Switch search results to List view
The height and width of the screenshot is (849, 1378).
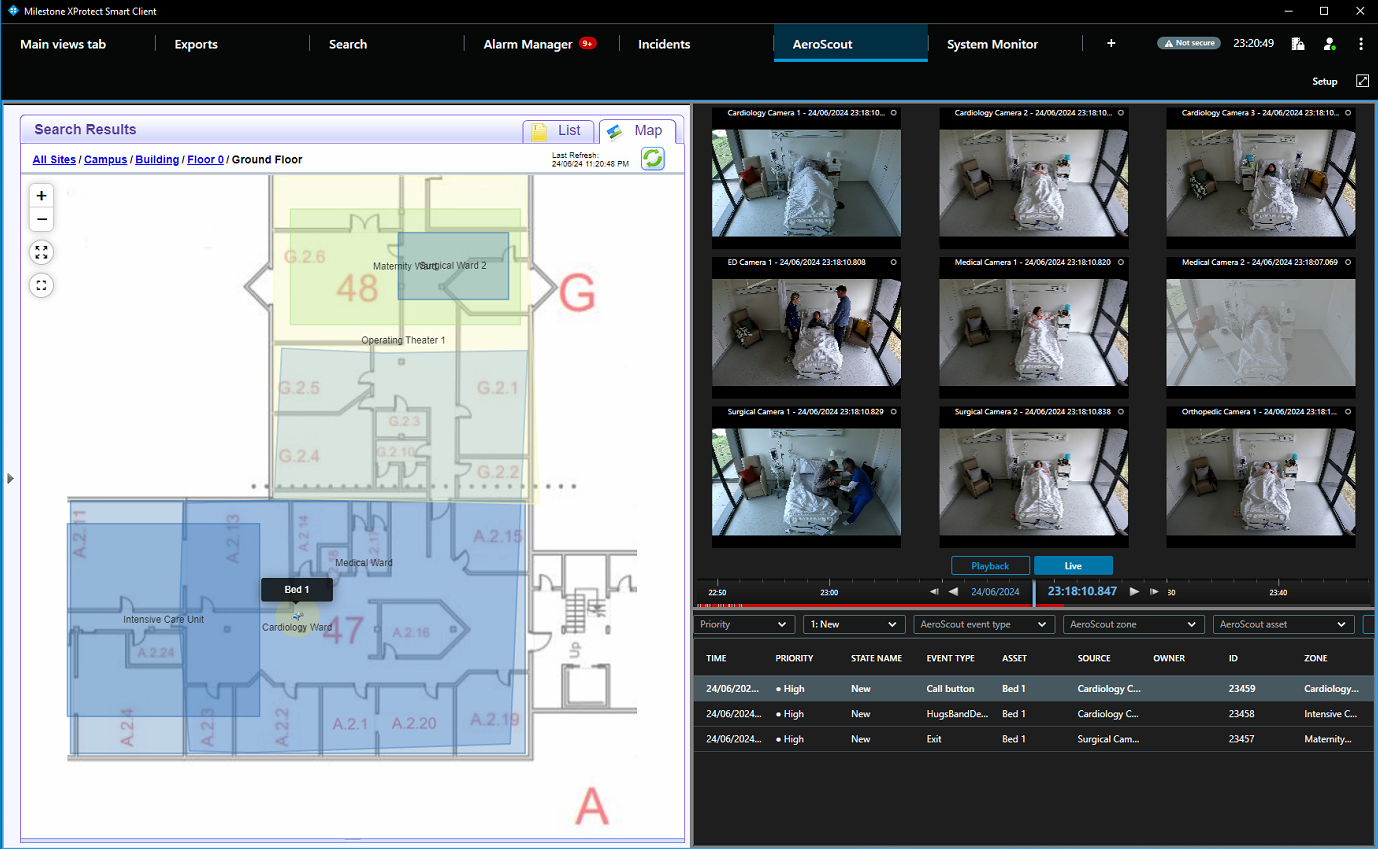point(558,131)
